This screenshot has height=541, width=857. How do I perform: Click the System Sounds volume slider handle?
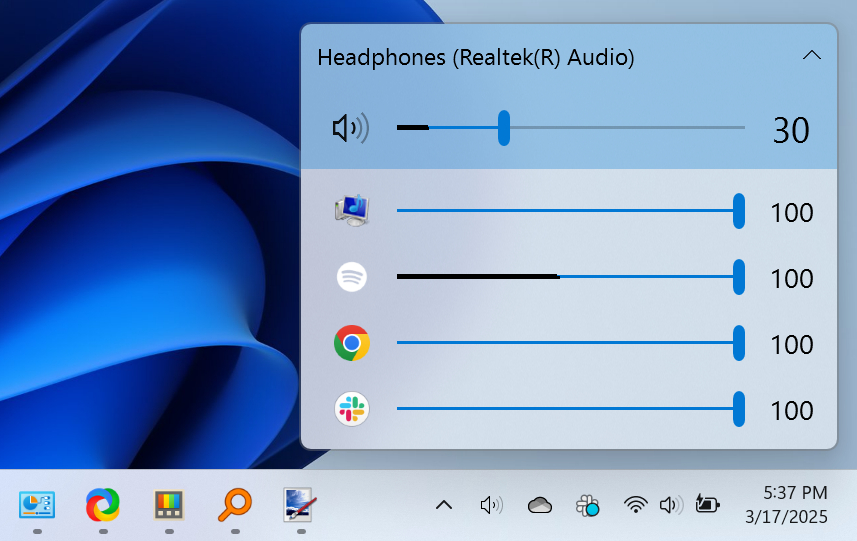(x=739, y=211)
